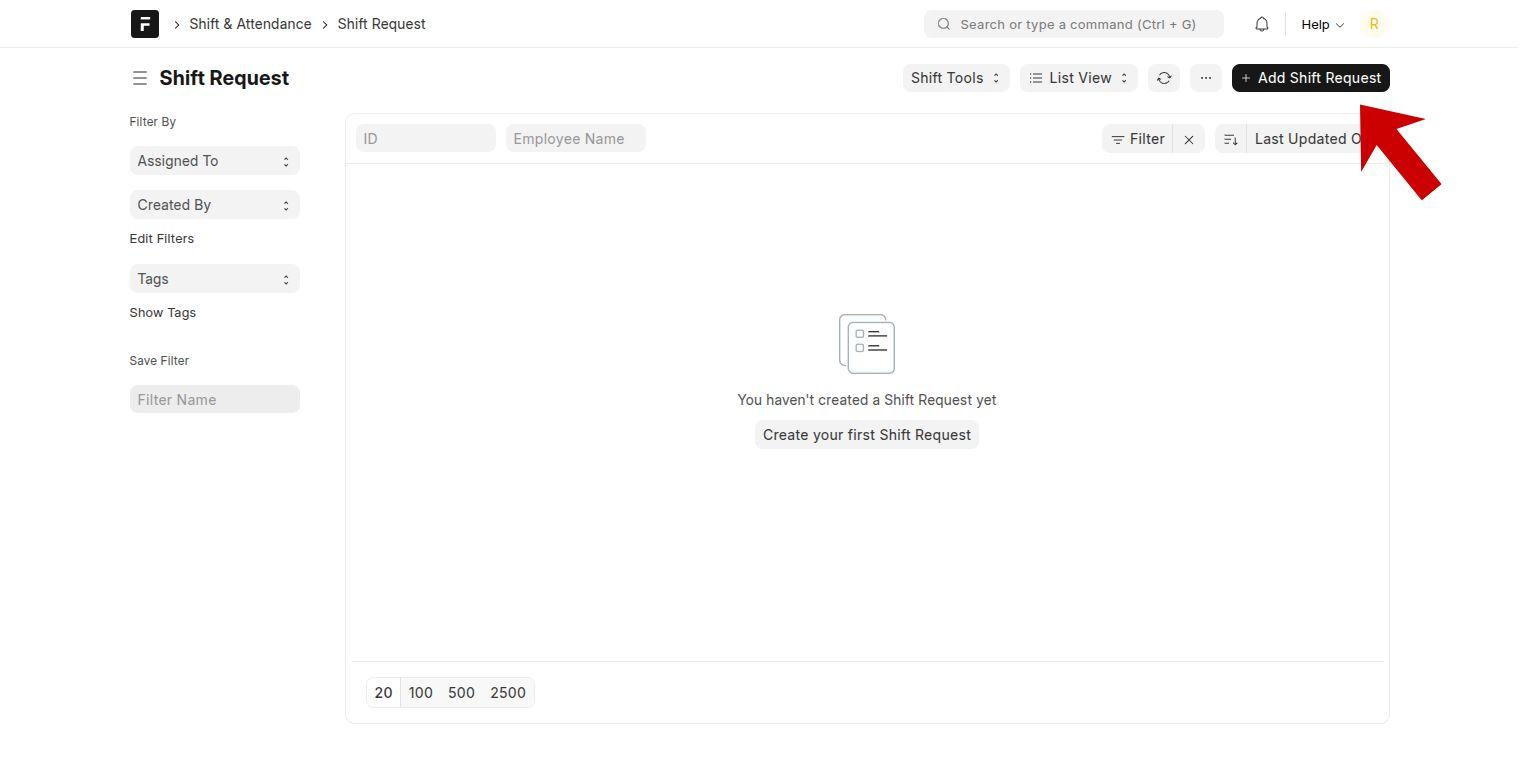Screen dimensions: 1522x781
Task: Click the Filter By label
Action: (x=153, y=122)
